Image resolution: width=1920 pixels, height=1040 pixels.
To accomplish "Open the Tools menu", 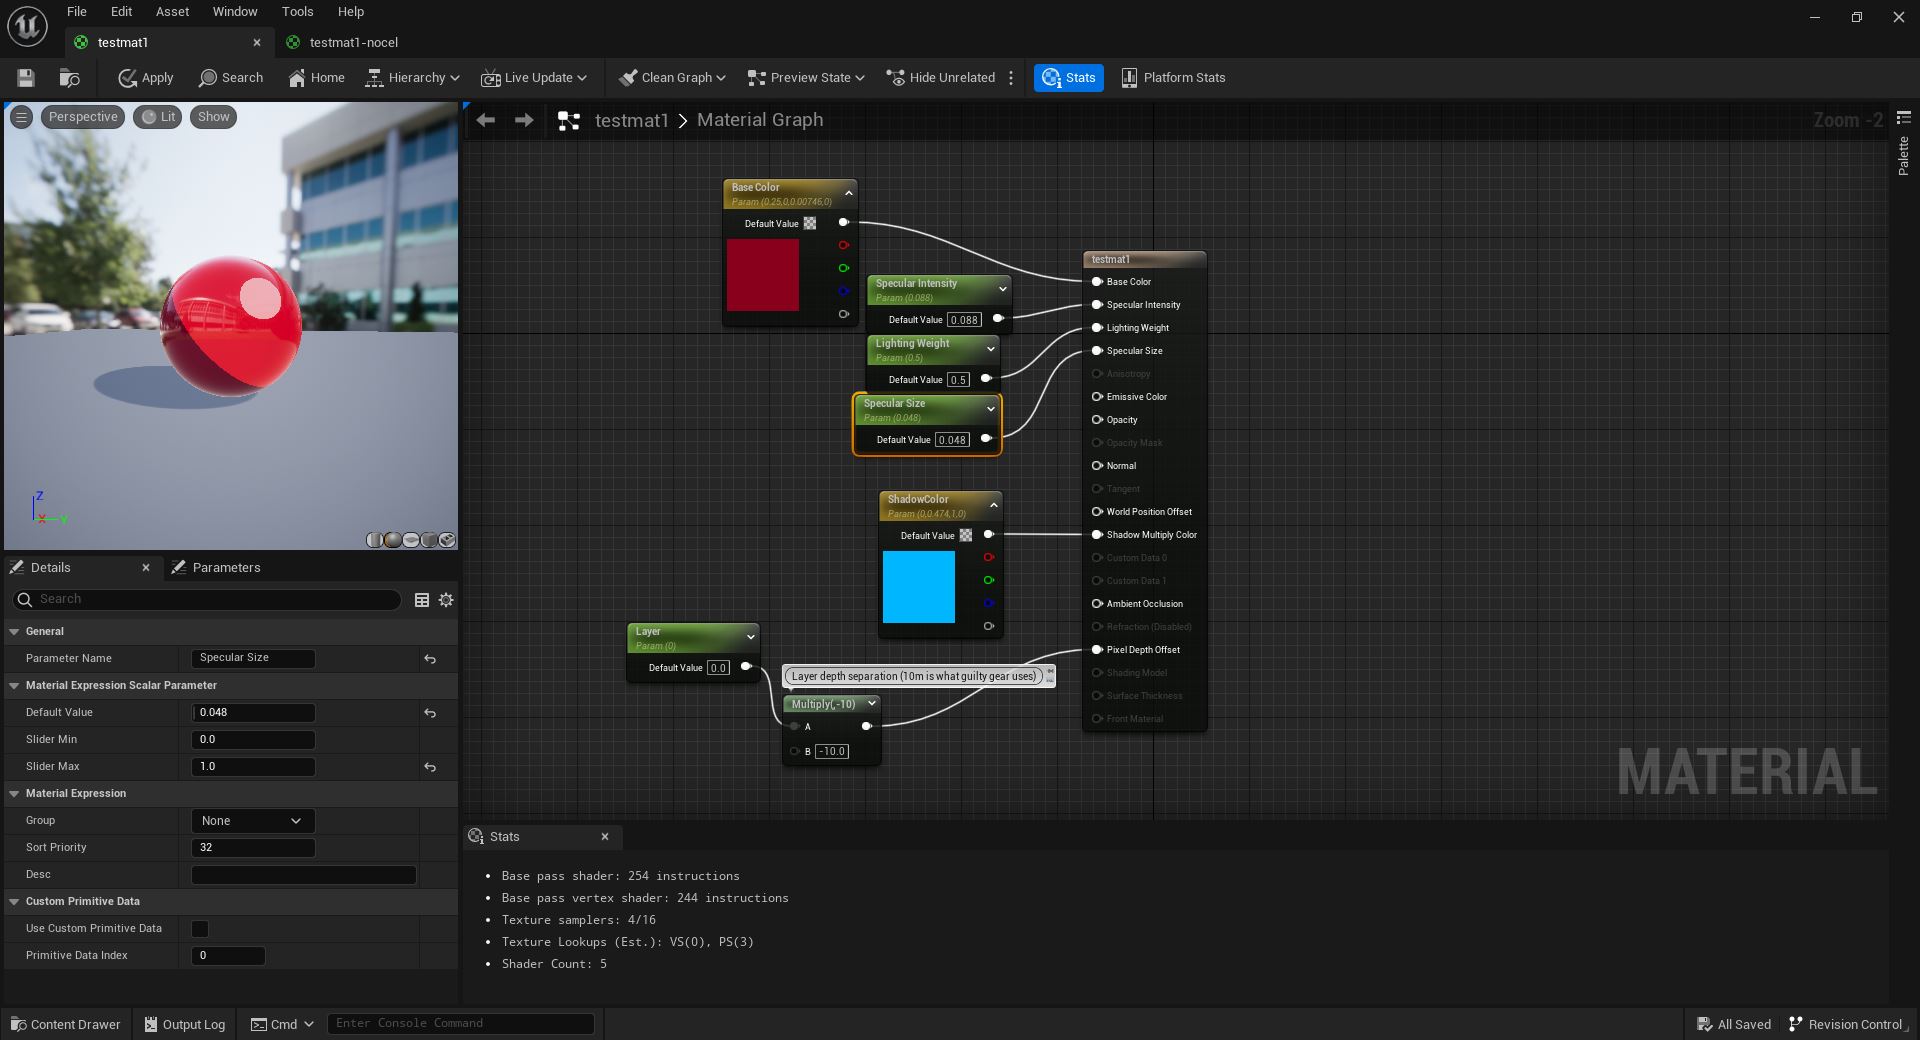I will tap(297, 12).
